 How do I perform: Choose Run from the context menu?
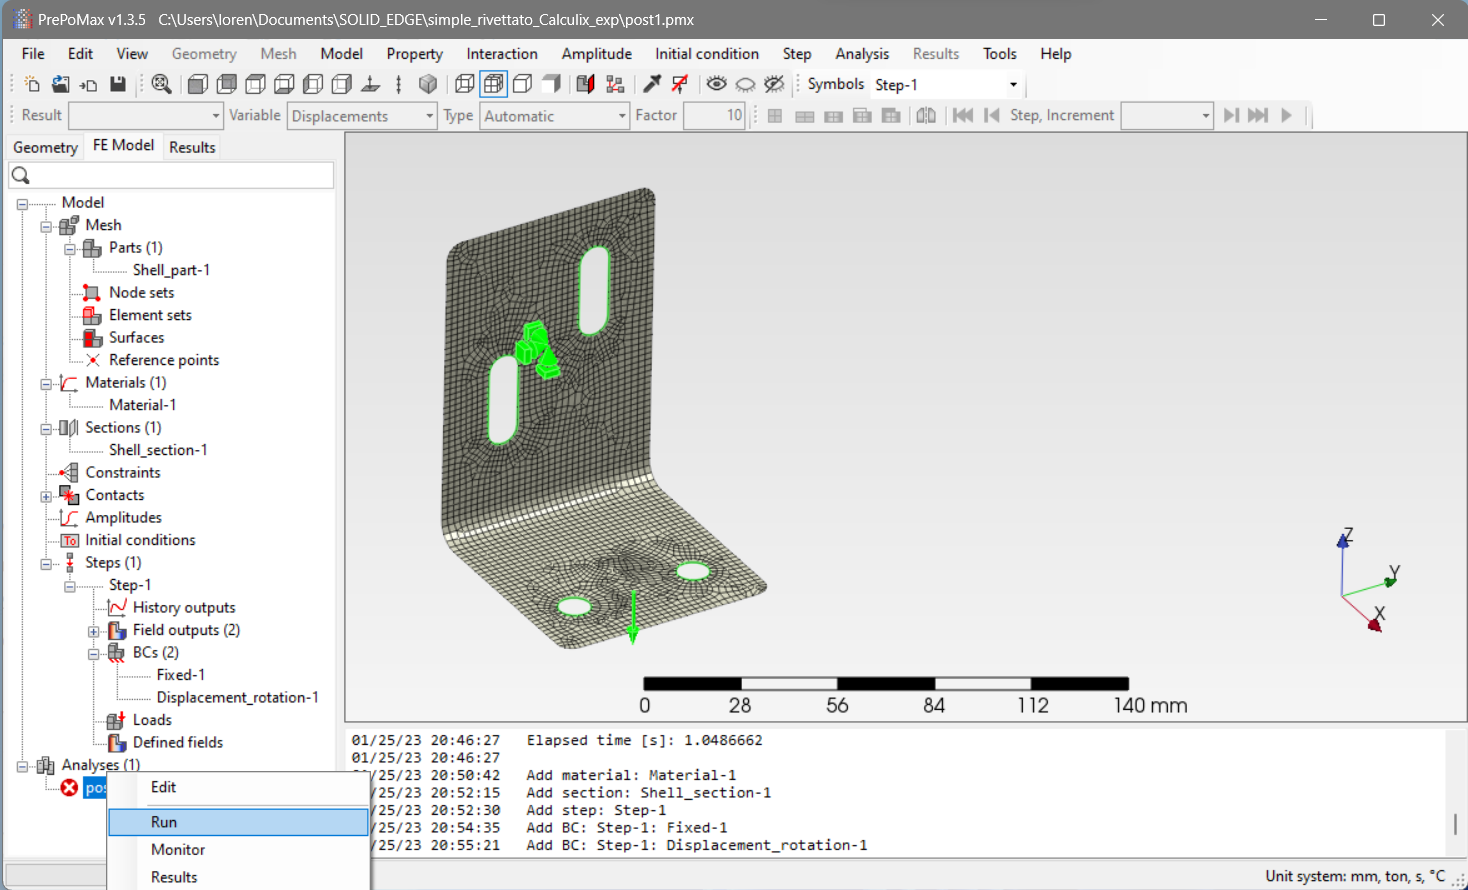click(164, 822)
